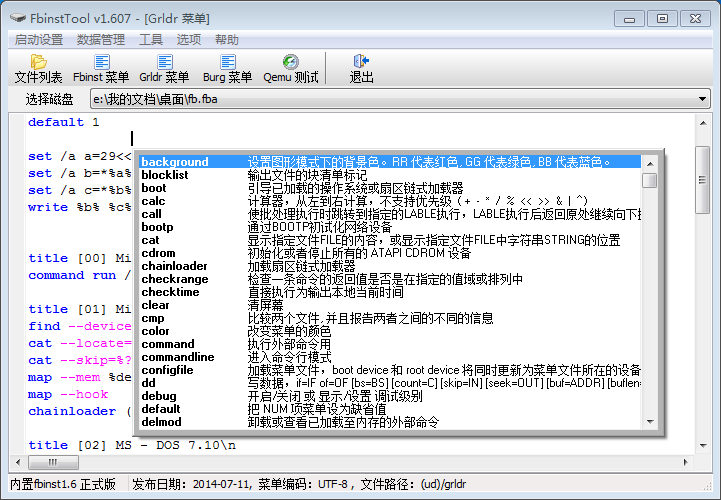Select the 'chainloader' autocomplete entry
The height and width of the screenshot is (500, 721).
tap(390, 266)
